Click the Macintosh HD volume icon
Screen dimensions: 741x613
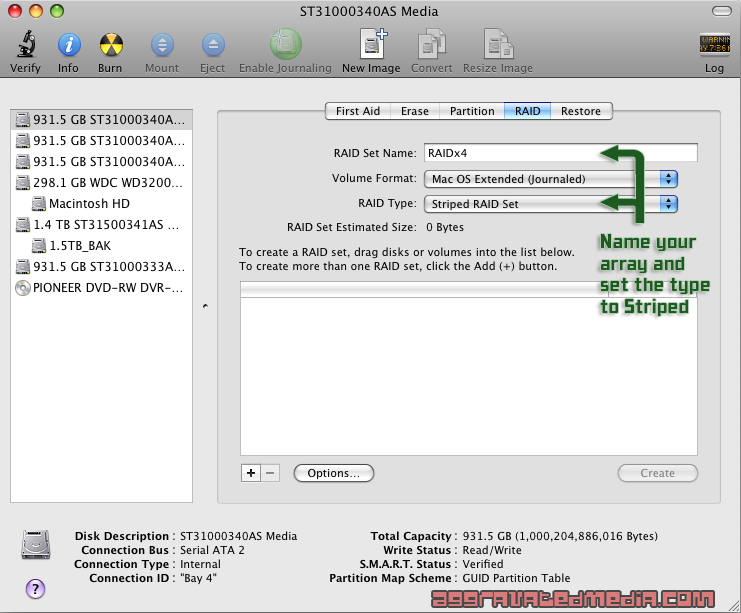(39, 204)
